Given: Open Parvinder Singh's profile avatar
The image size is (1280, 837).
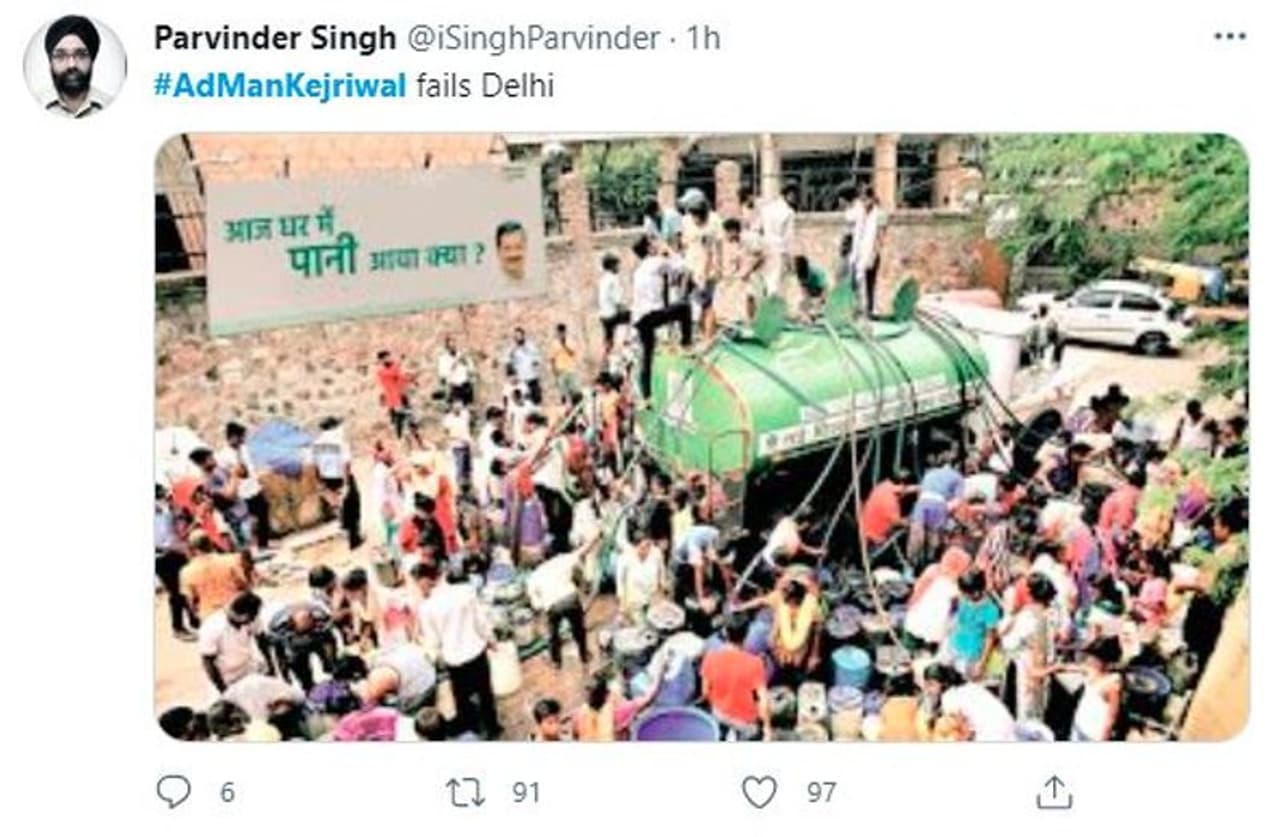Looking at the screenshot, I should tap(75, 66).
